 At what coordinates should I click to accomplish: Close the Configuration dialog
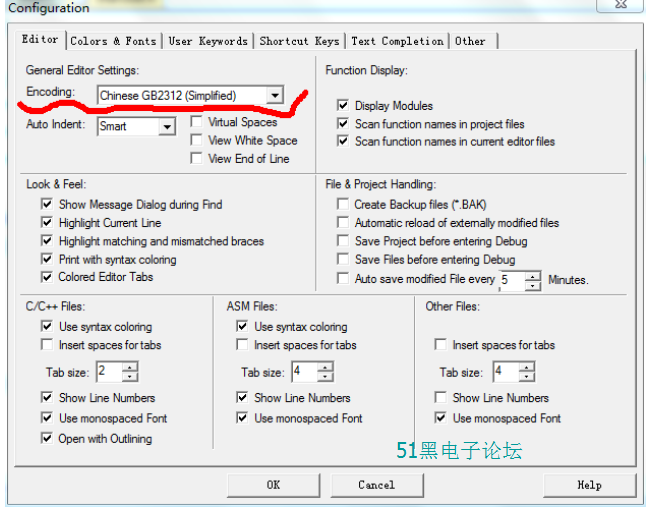[x=621, y=5]
